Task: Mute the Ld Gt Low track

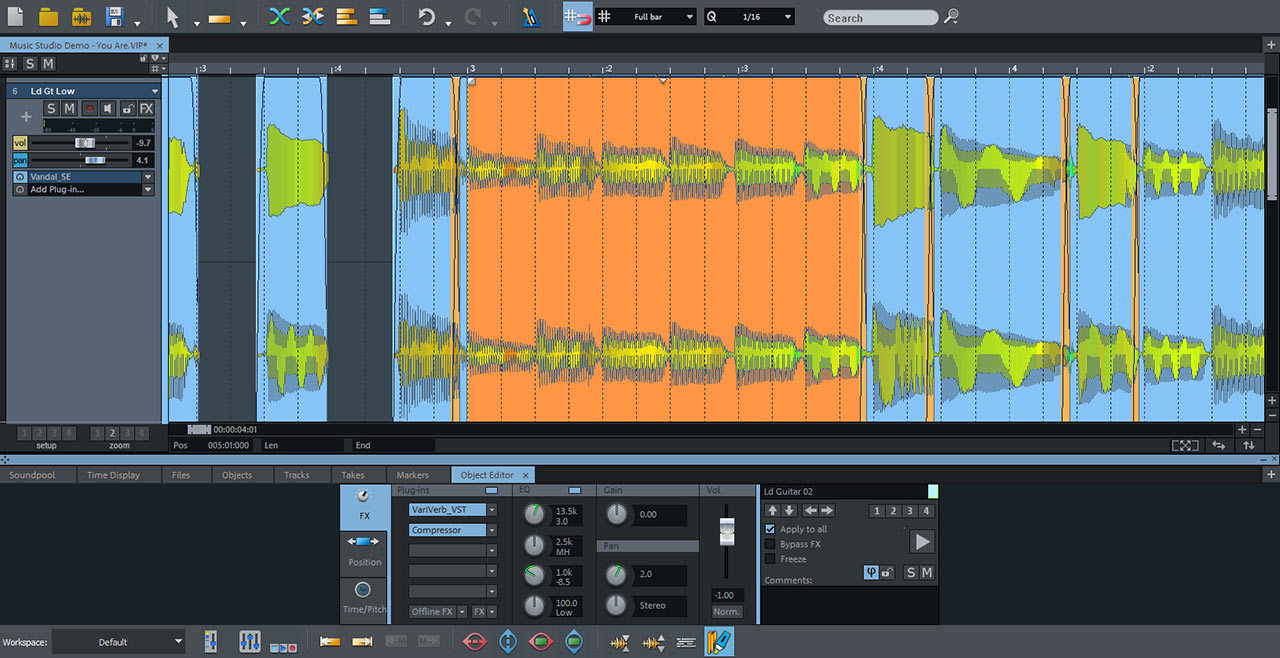Action: (x=69, y=108)
